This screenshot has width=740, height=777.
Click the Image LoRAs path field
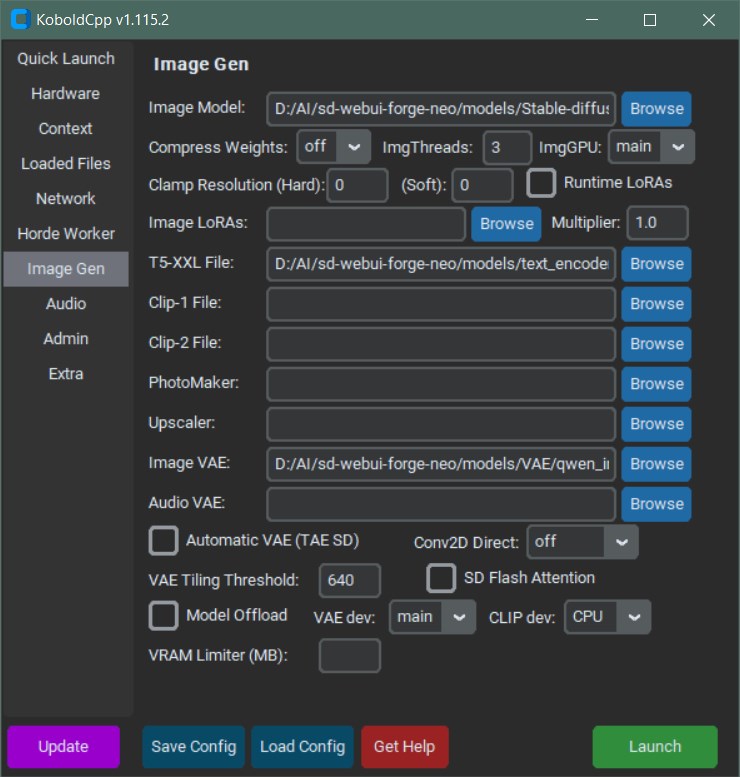pyautogui.click(x=366, y=224)
